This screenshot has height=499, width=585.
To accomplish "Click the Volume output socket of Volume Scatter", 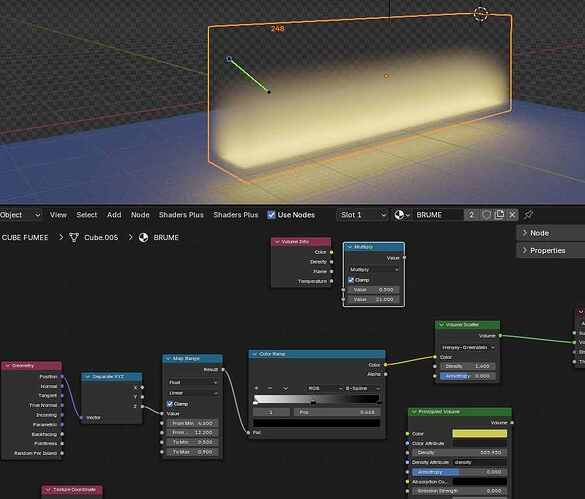I will (x=500, y=336).
